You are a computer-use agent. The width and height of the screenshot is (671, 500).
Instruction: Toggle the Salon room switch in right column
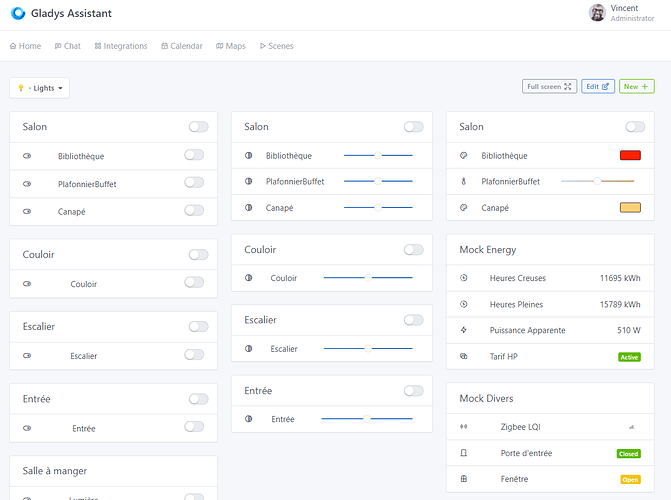tap(635, 127)
